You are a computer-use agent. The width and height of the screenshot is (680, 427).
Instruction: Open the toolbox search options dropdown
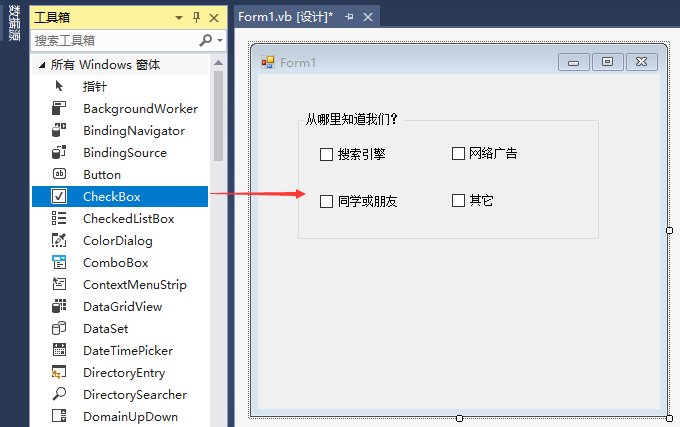point(220,40)
